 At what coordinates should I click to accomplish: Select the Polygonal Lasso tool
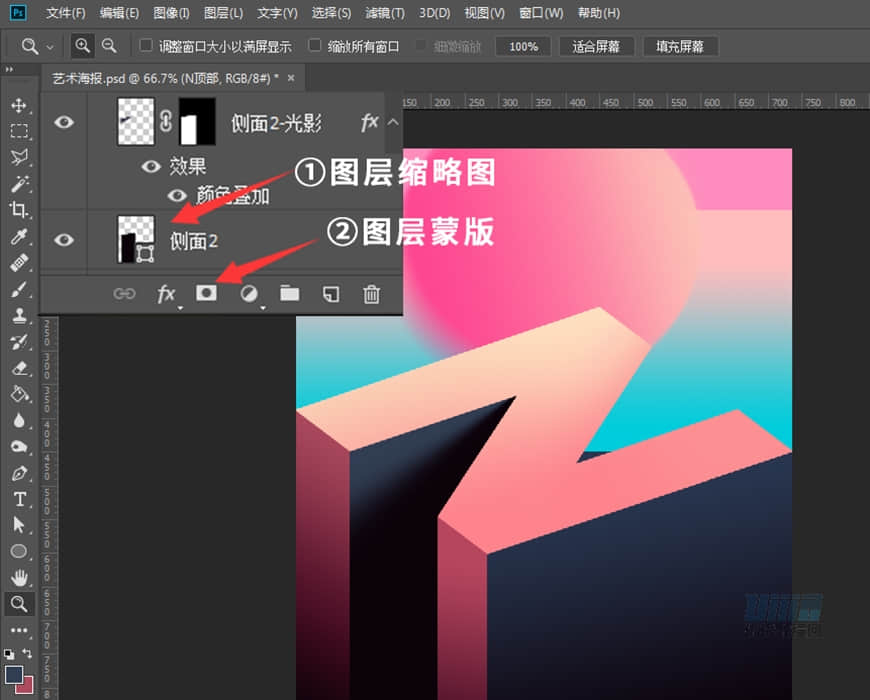[19, 158]
